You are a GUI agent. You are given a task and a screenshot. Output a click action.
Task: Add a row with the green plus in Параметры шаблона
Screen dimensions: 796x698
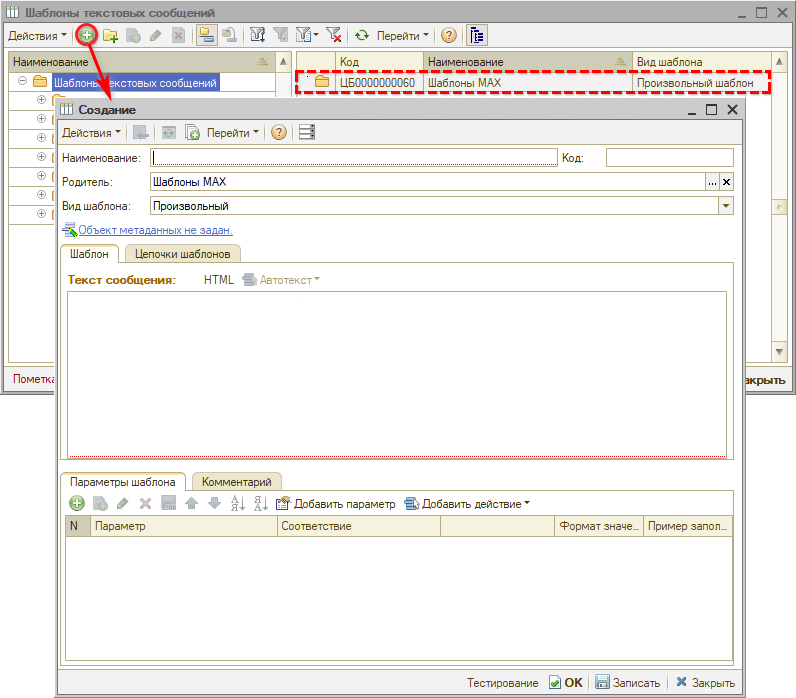pos(77,504)
